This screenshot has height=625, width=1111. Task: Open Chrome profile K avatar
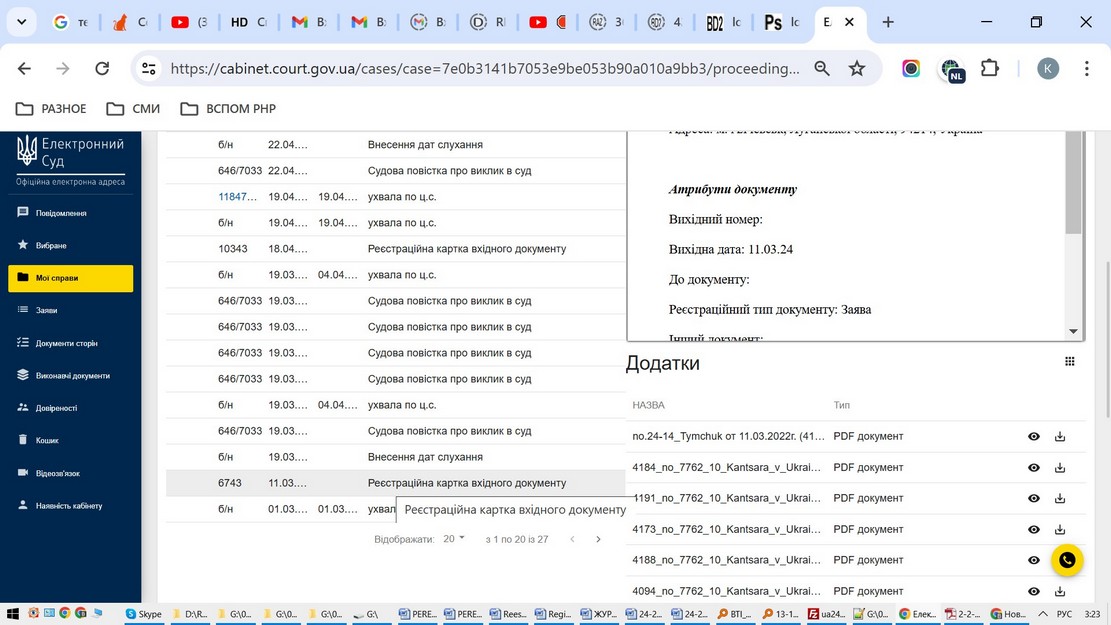click(x=1048, y=68)
